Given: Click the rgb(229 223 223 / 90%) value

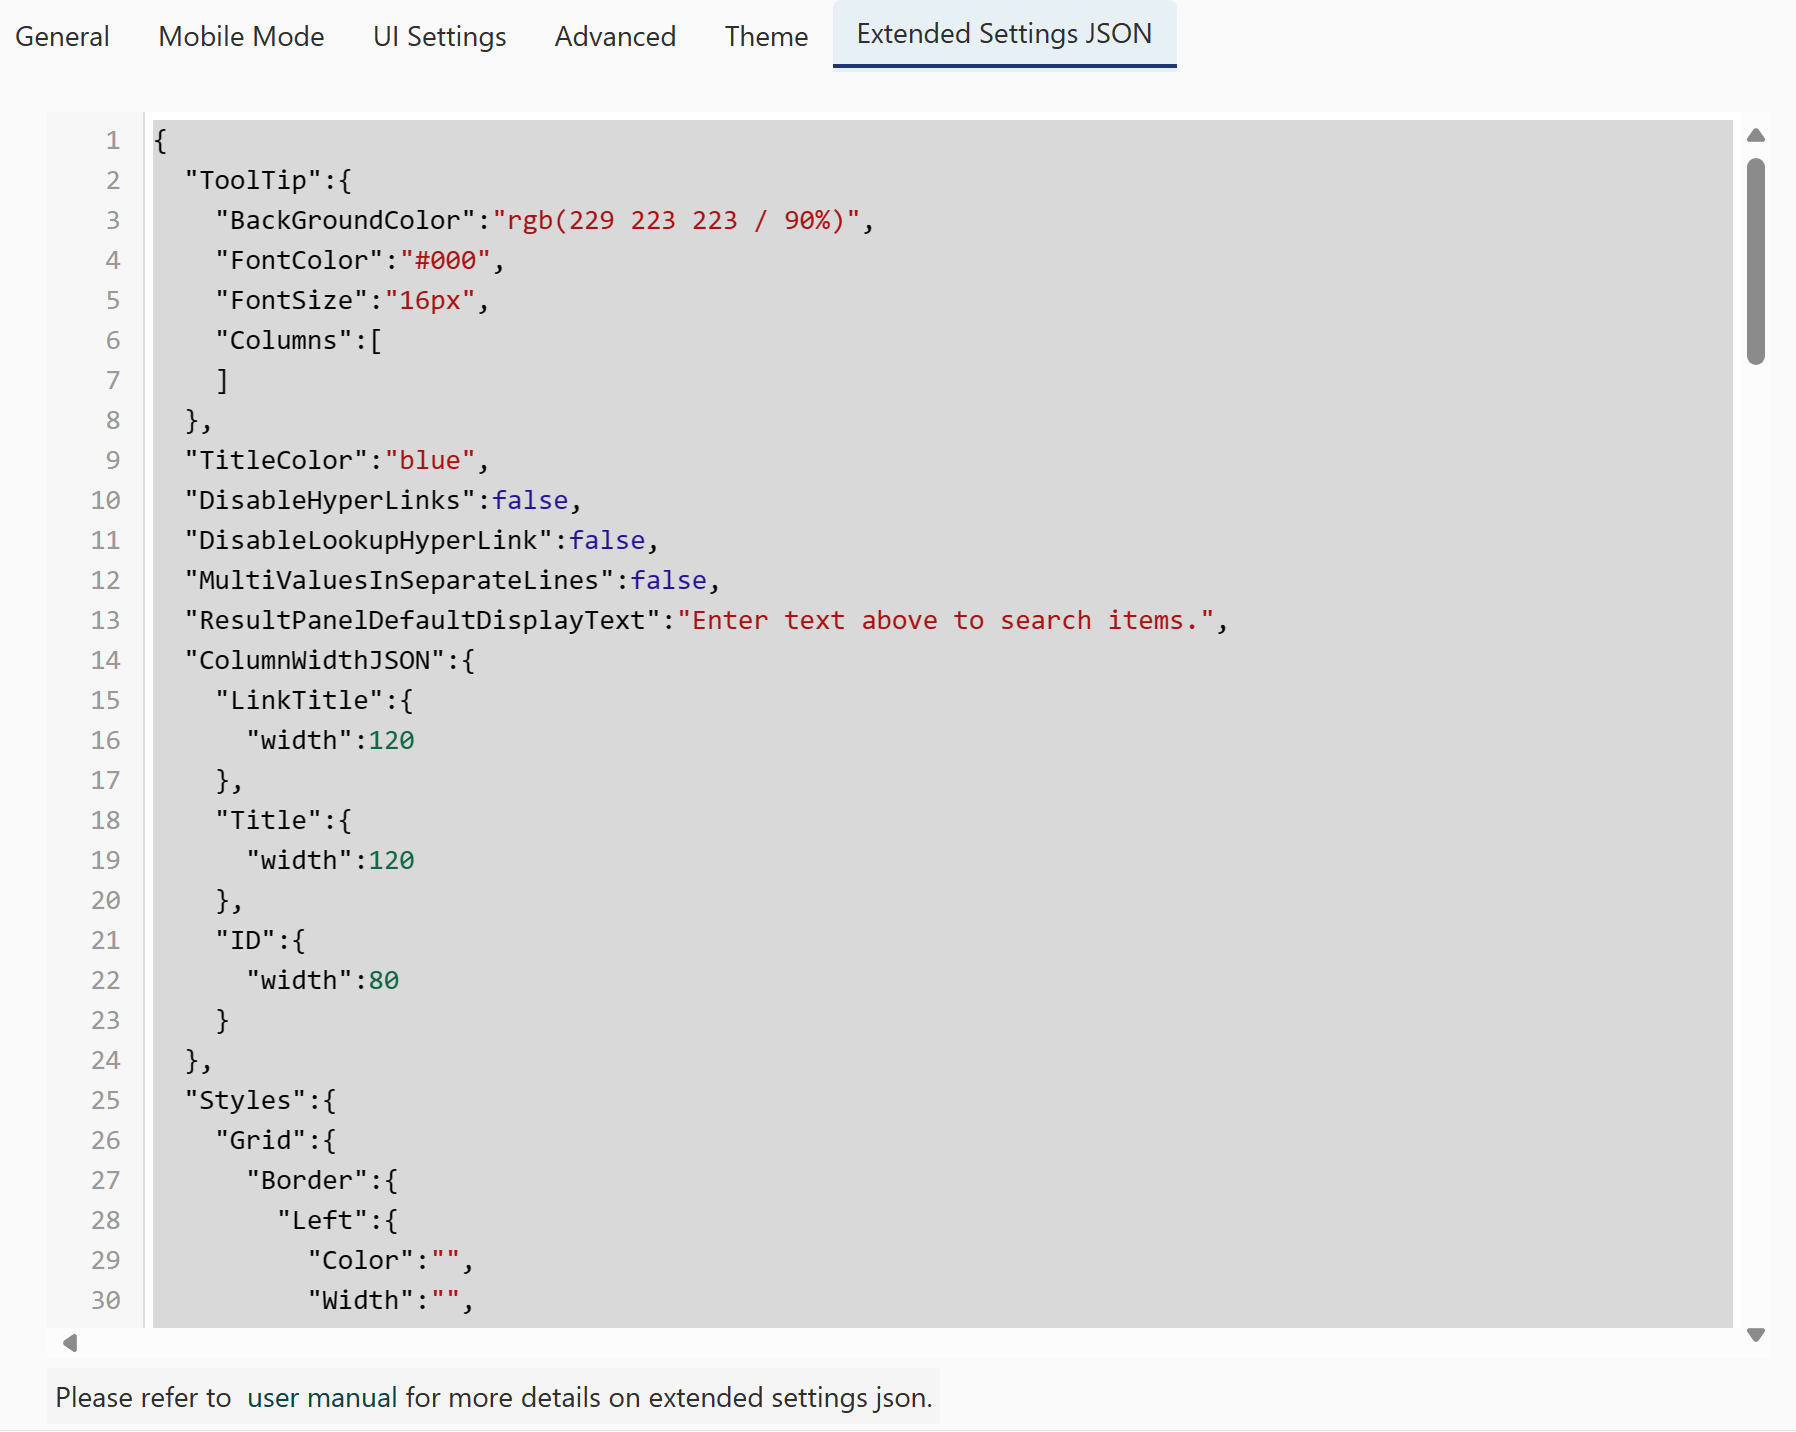Looking at the screenshot, I should (676, 220).
